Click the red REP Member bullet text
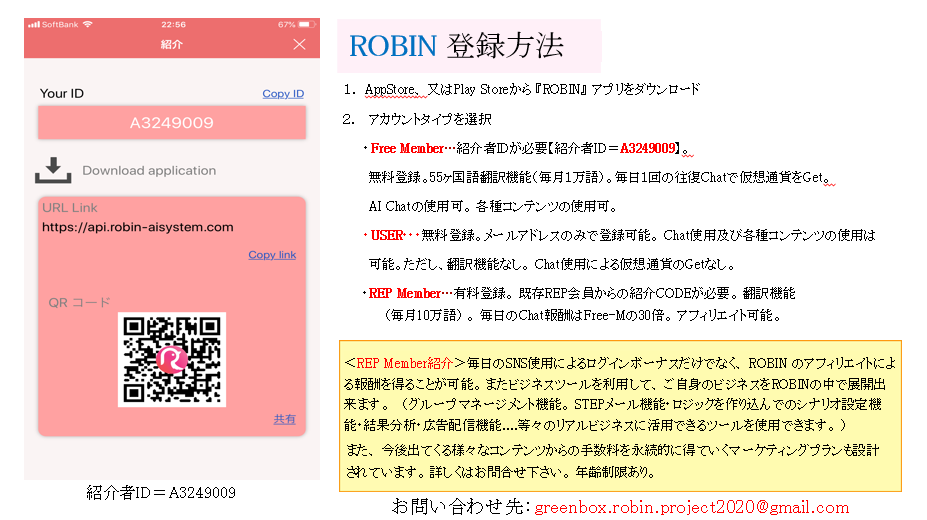 click(404, 293)
